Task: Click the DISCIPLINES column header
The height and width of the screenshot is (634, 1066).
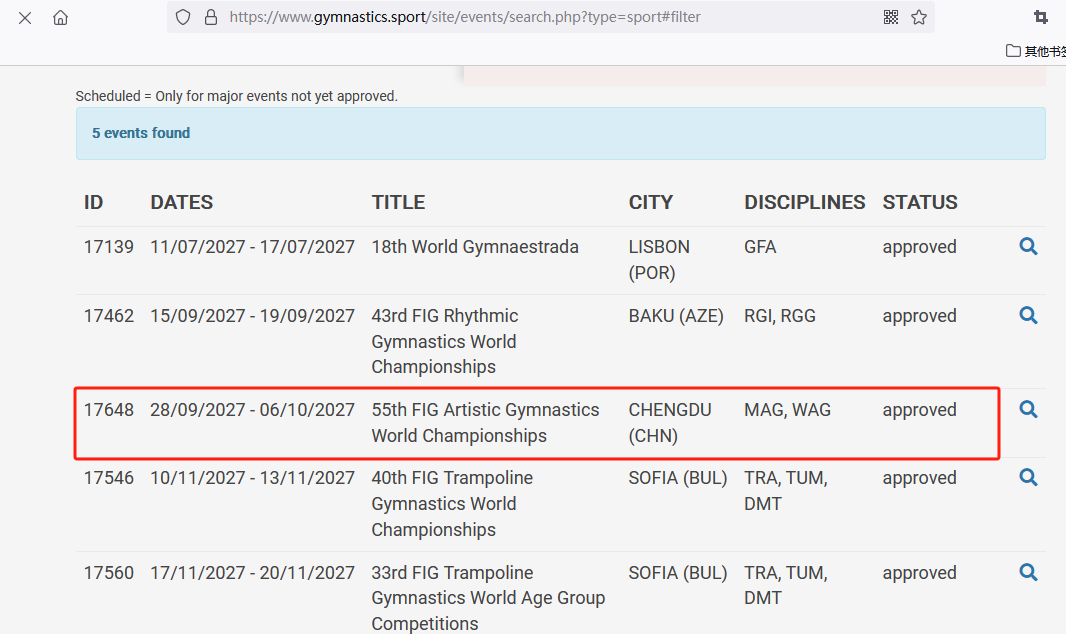Action: 804,202
